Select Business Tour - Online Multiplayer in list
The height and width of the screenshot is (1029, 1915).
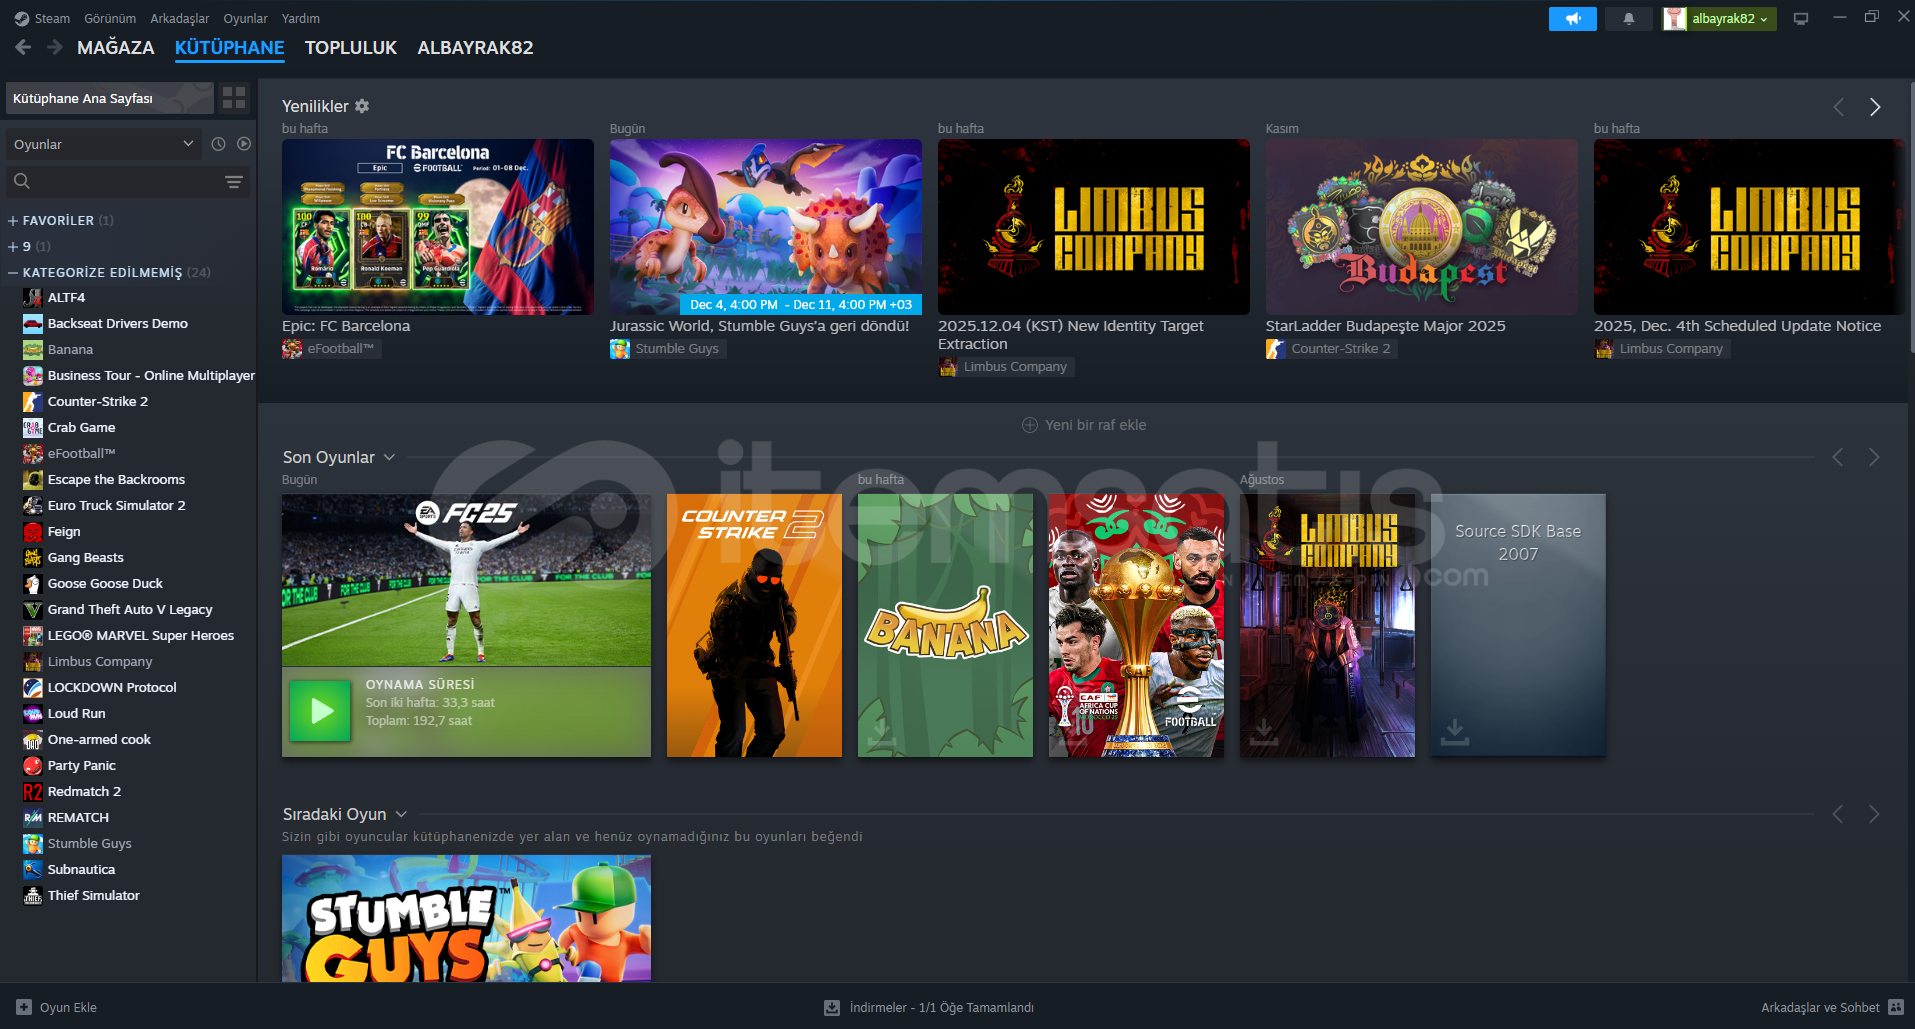(151, 376)
